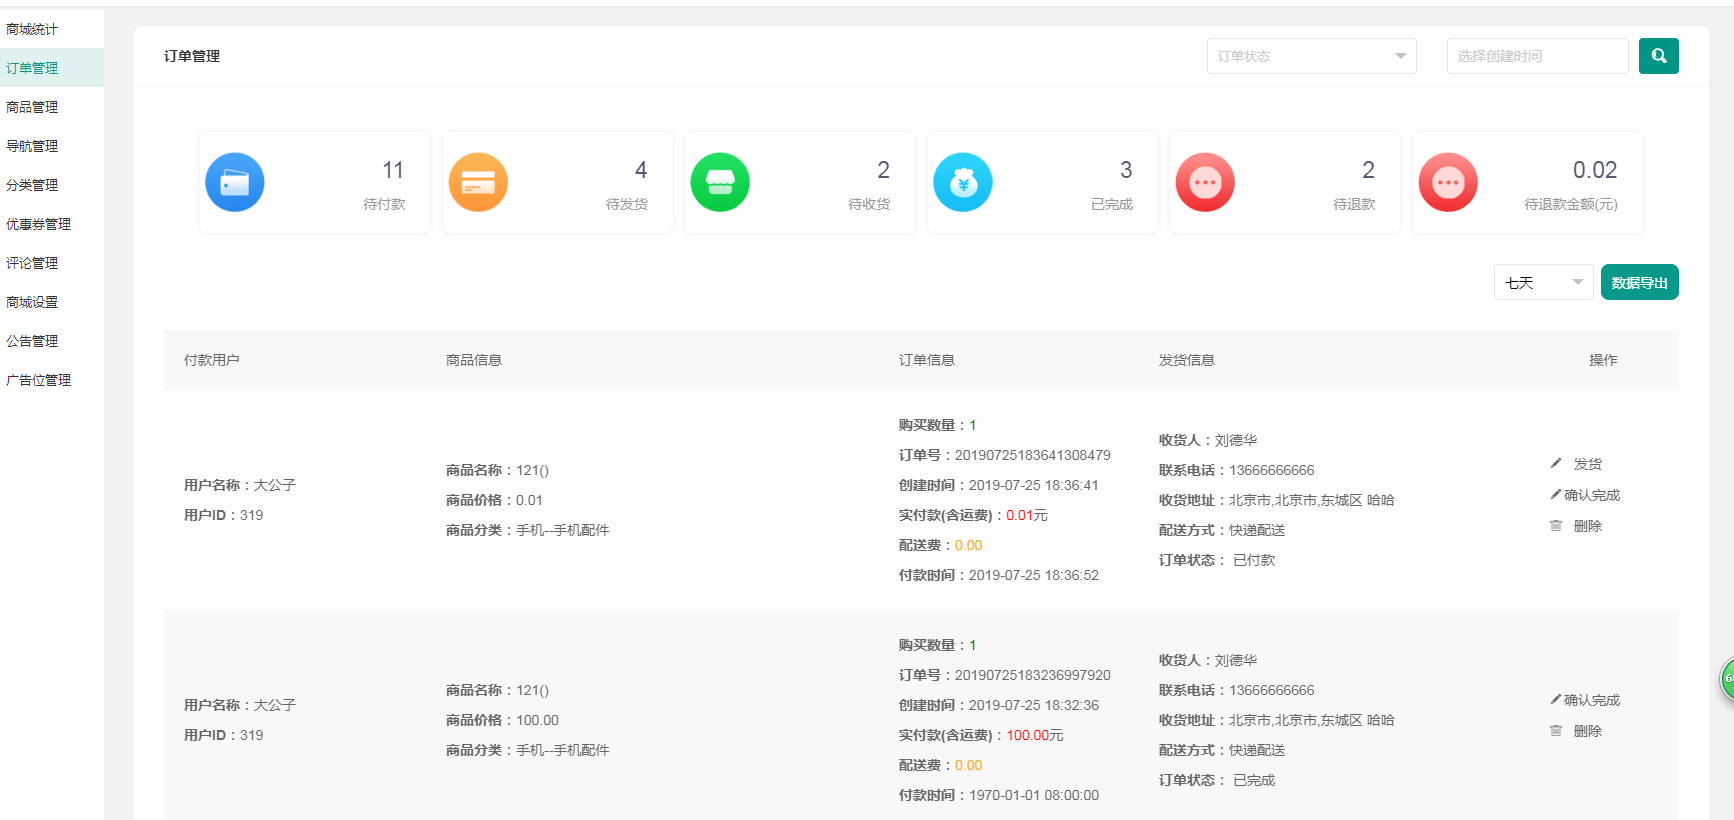Click the pencil icon next to 发货

[x=1556, y=463]
